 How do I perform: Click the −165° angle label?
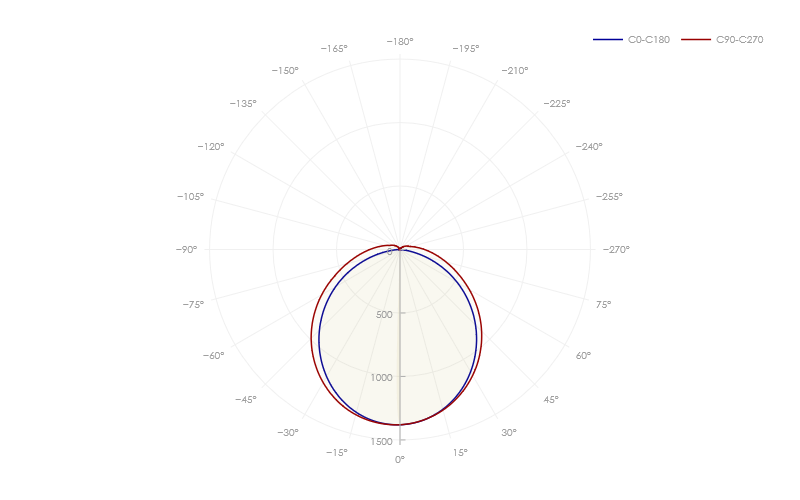(334, 48)
